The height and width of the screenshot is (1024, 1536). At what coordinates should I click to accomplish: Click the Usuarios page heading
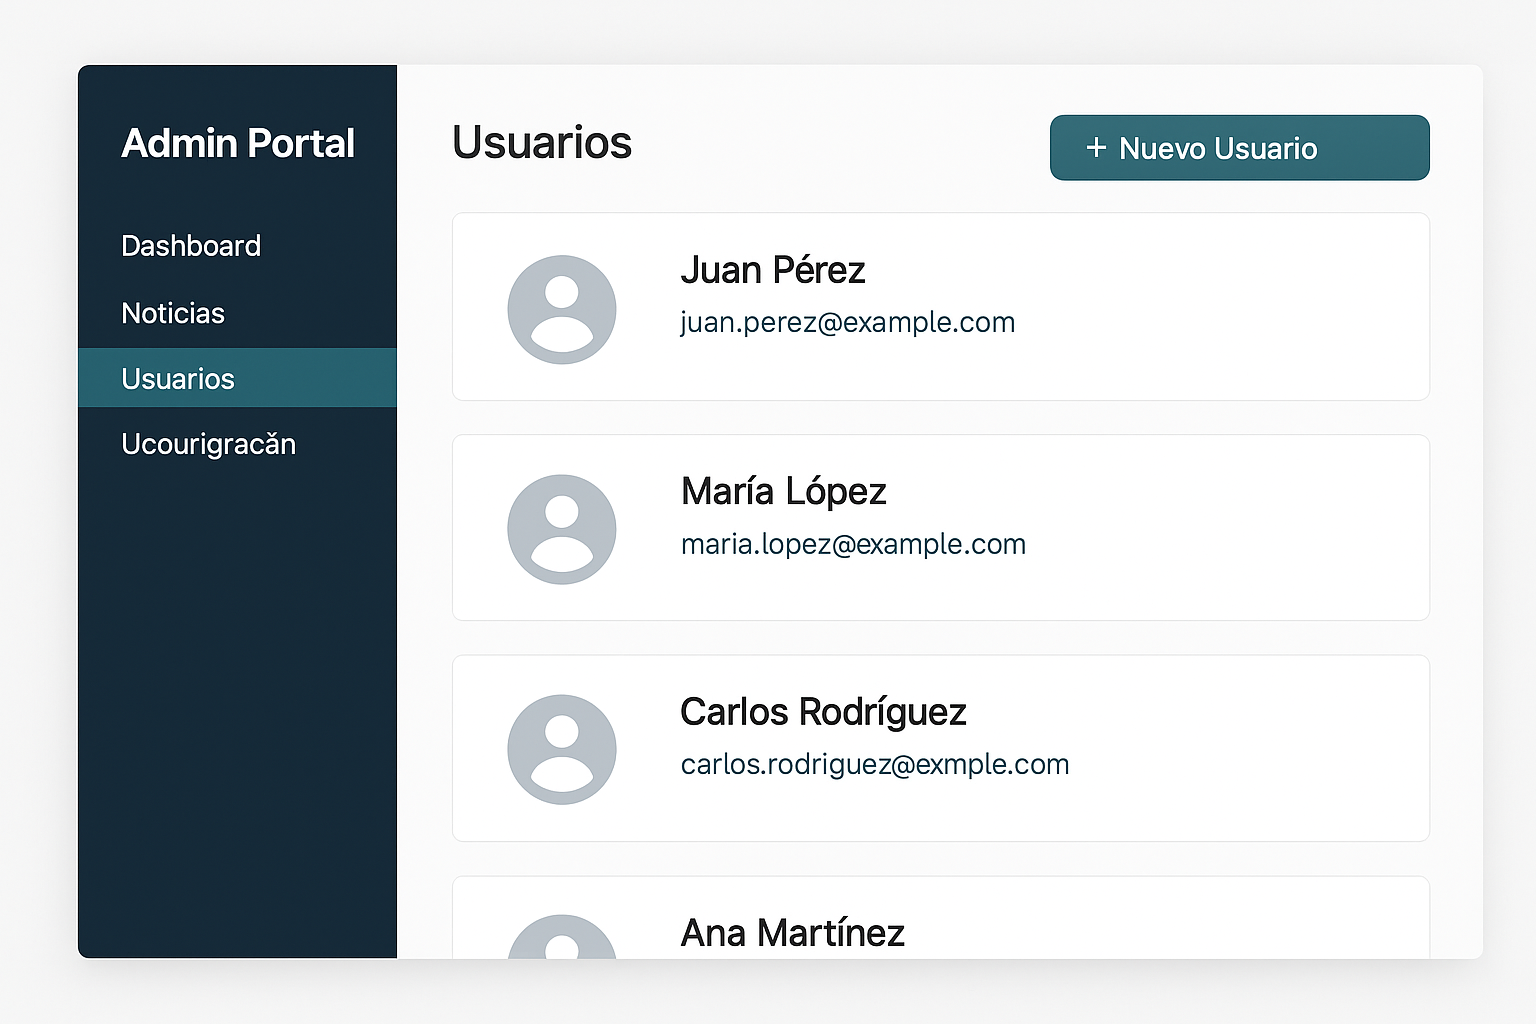point(541,142)
